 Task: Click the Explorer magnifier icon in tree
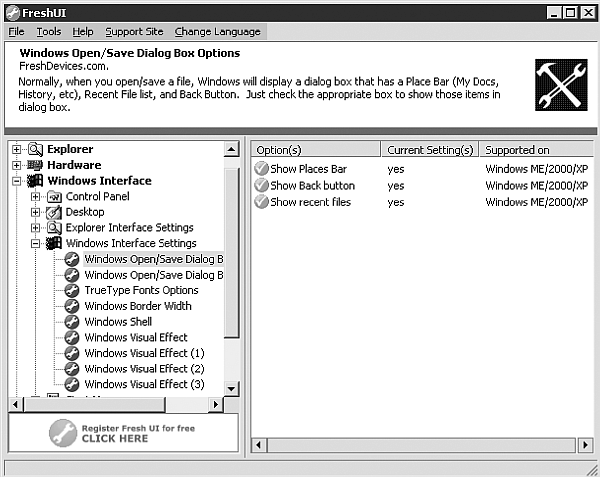click(35, 149)
